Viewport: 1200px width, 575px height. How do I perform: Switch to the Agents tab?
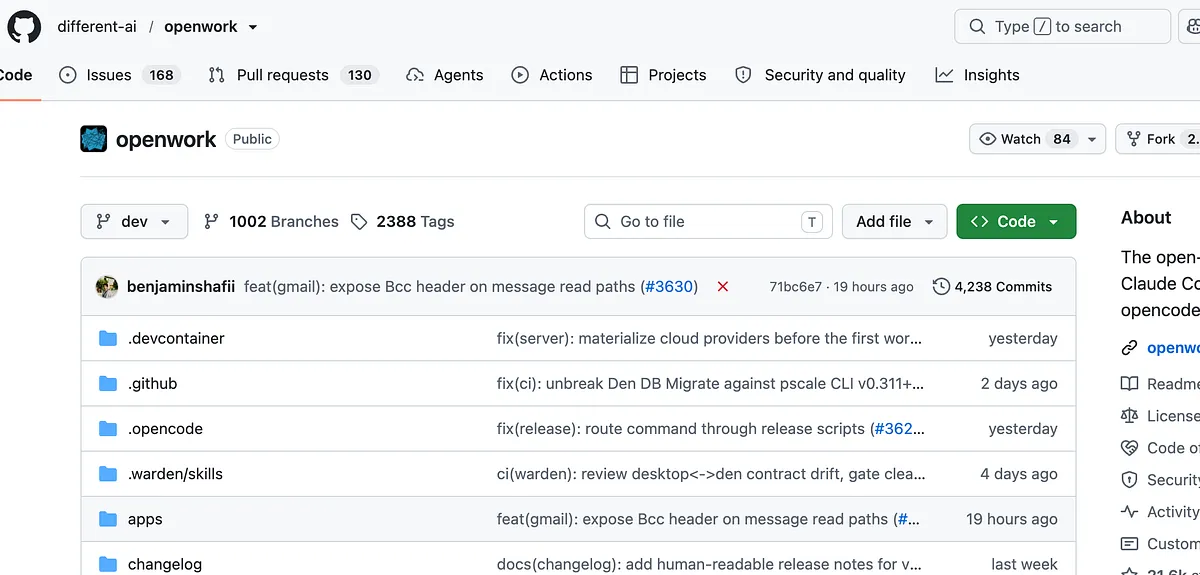445,75
